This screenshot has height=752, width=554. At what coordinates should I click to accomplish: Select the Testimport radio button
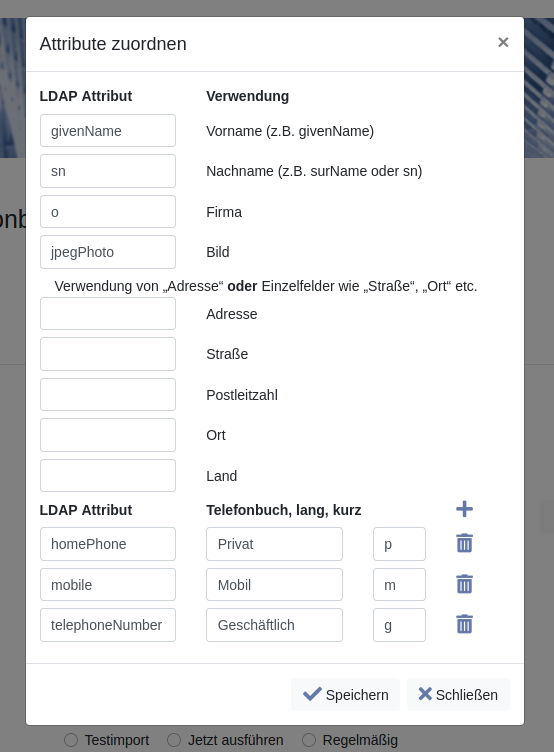(x=71, y=740)
